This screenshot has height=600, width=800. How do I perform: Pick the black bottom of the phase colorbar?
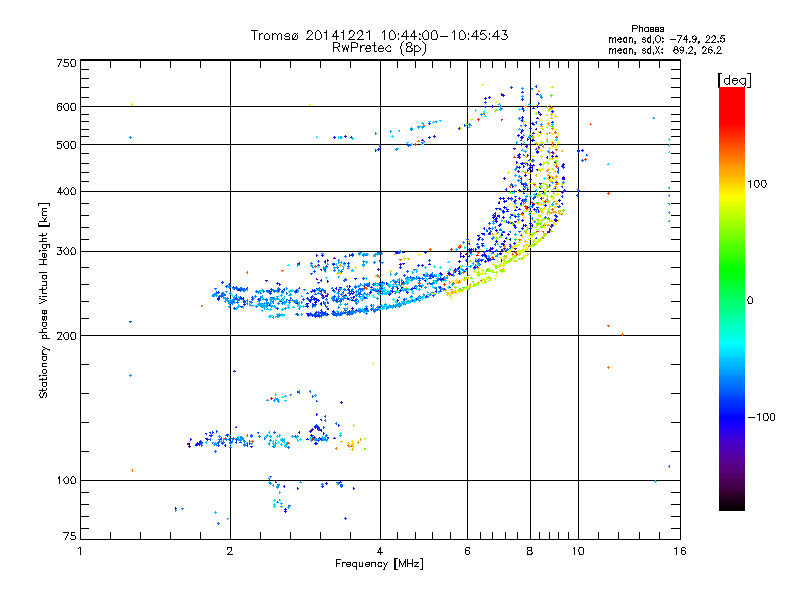pos(732,503)
